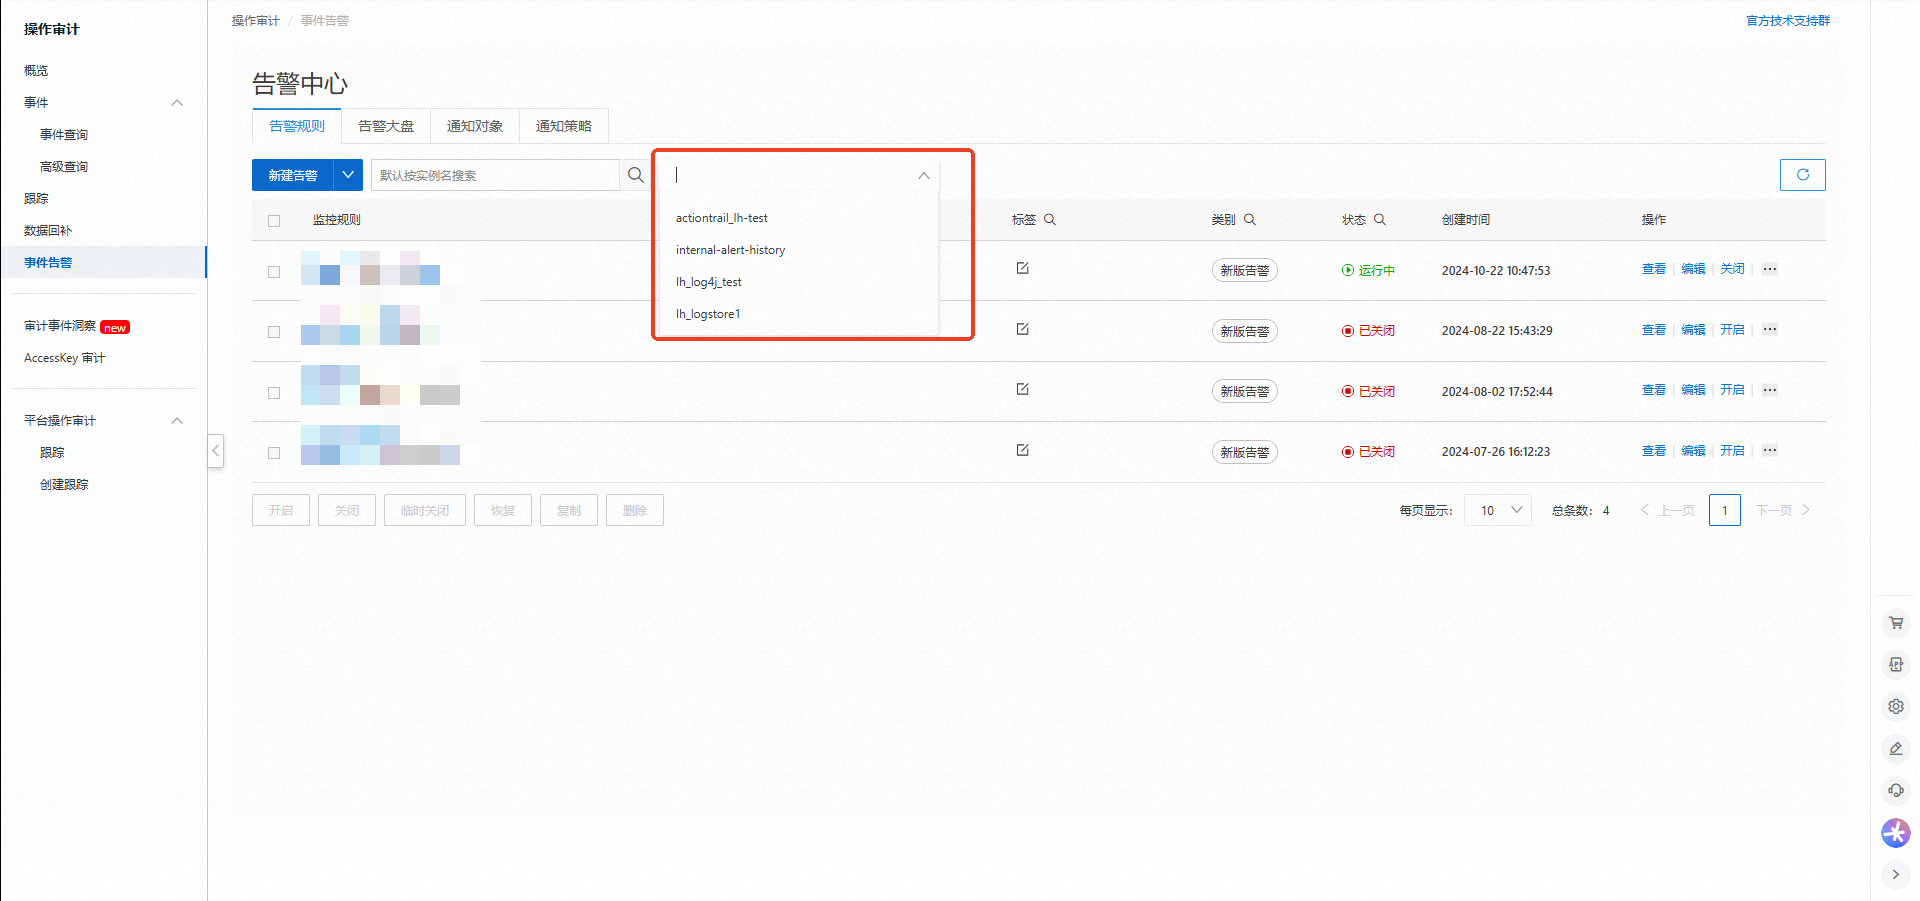The height and width of the screenshot is (901, 1920).
Task: Close the running rule from 2024-10-22 10:47:53
Action: pyautogui.click(x=1732, y=269)
